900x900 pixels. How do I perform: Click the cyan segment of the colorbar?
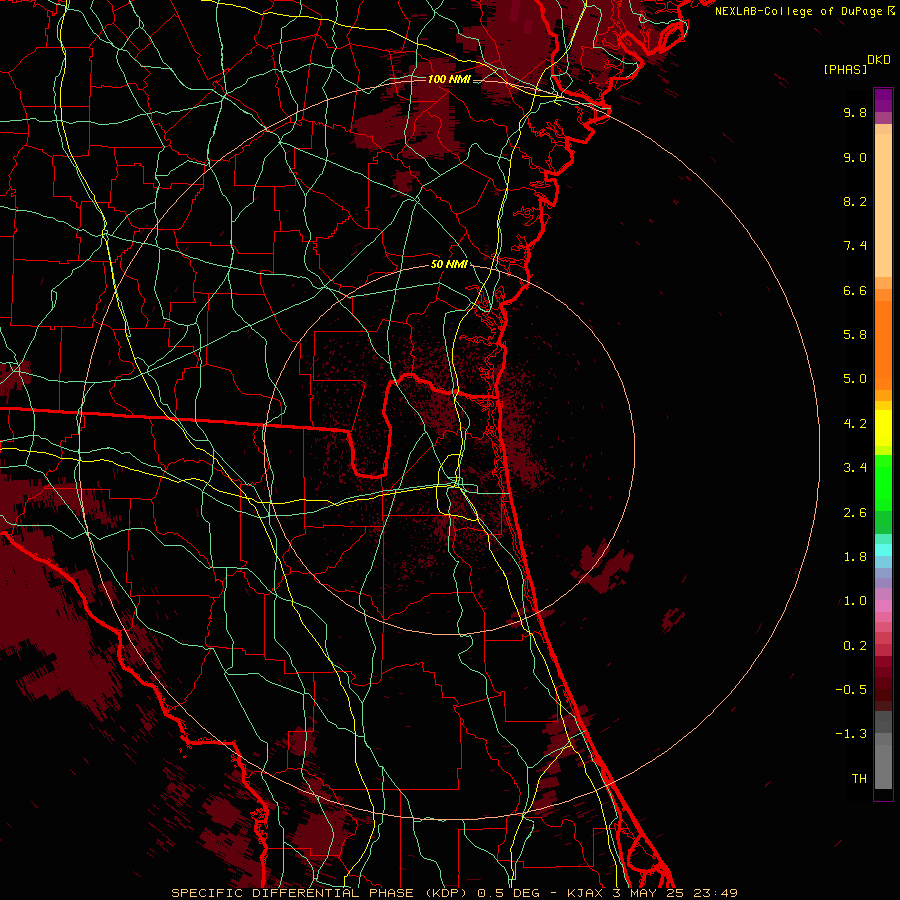pos(883,550)
